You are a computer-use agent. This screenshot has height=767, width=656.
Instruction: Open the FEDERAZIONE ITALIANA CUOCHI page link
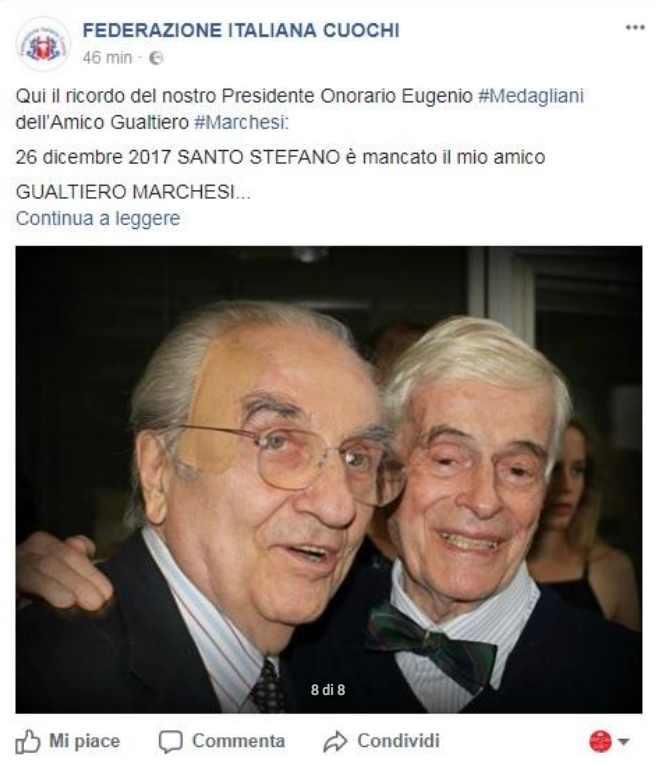[x=241, y=30]
